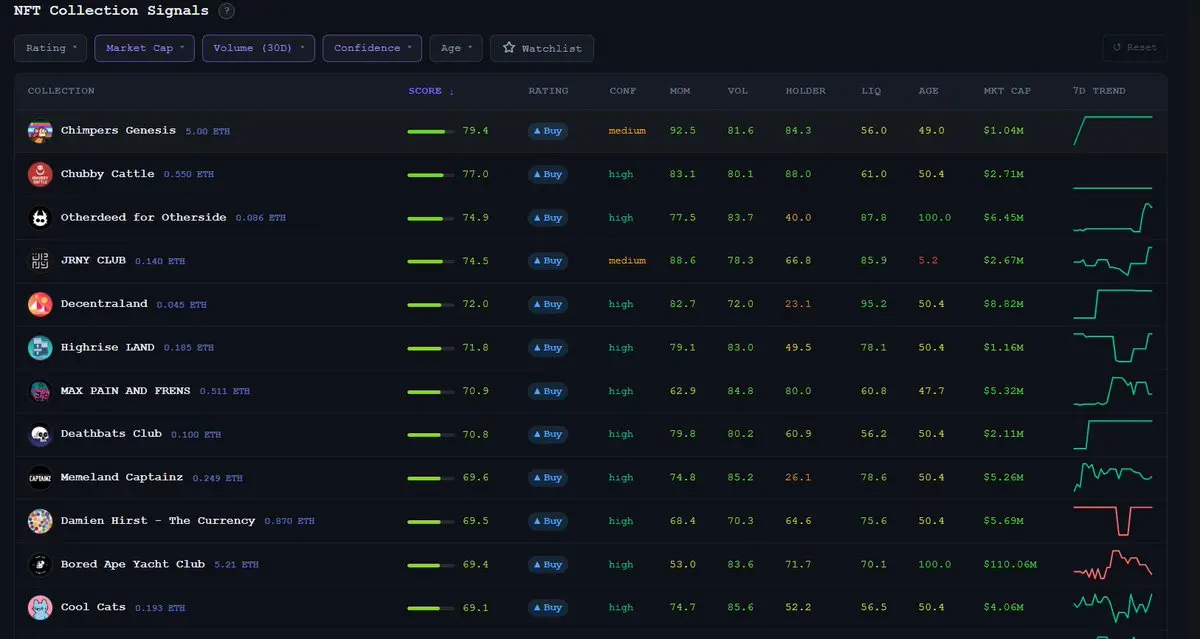Open the Age filter dropdown
The image size is (1200, 639).
[457, 48]
